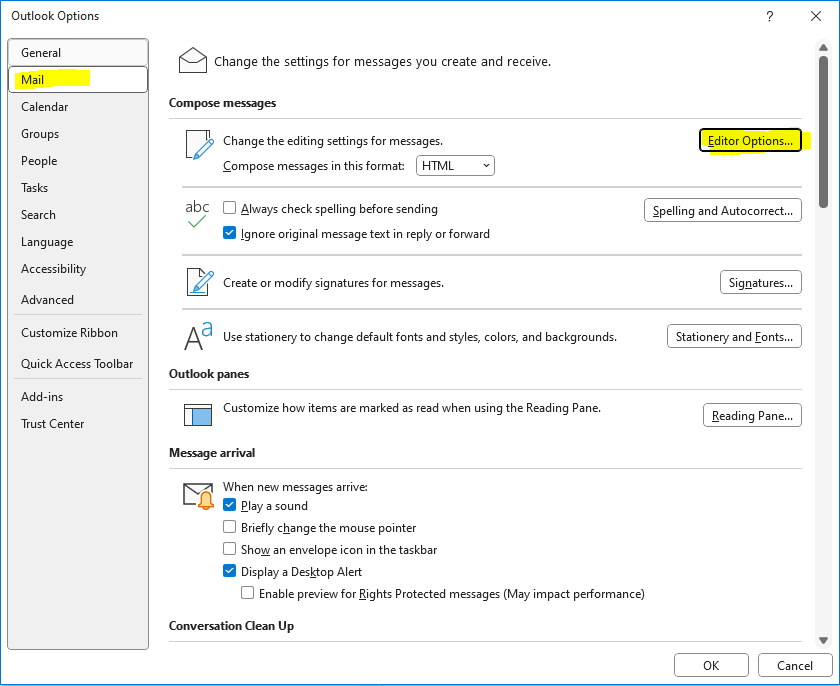Open Stationery and Fonts settings
The image size is (840, 686).
pos(734,336)
